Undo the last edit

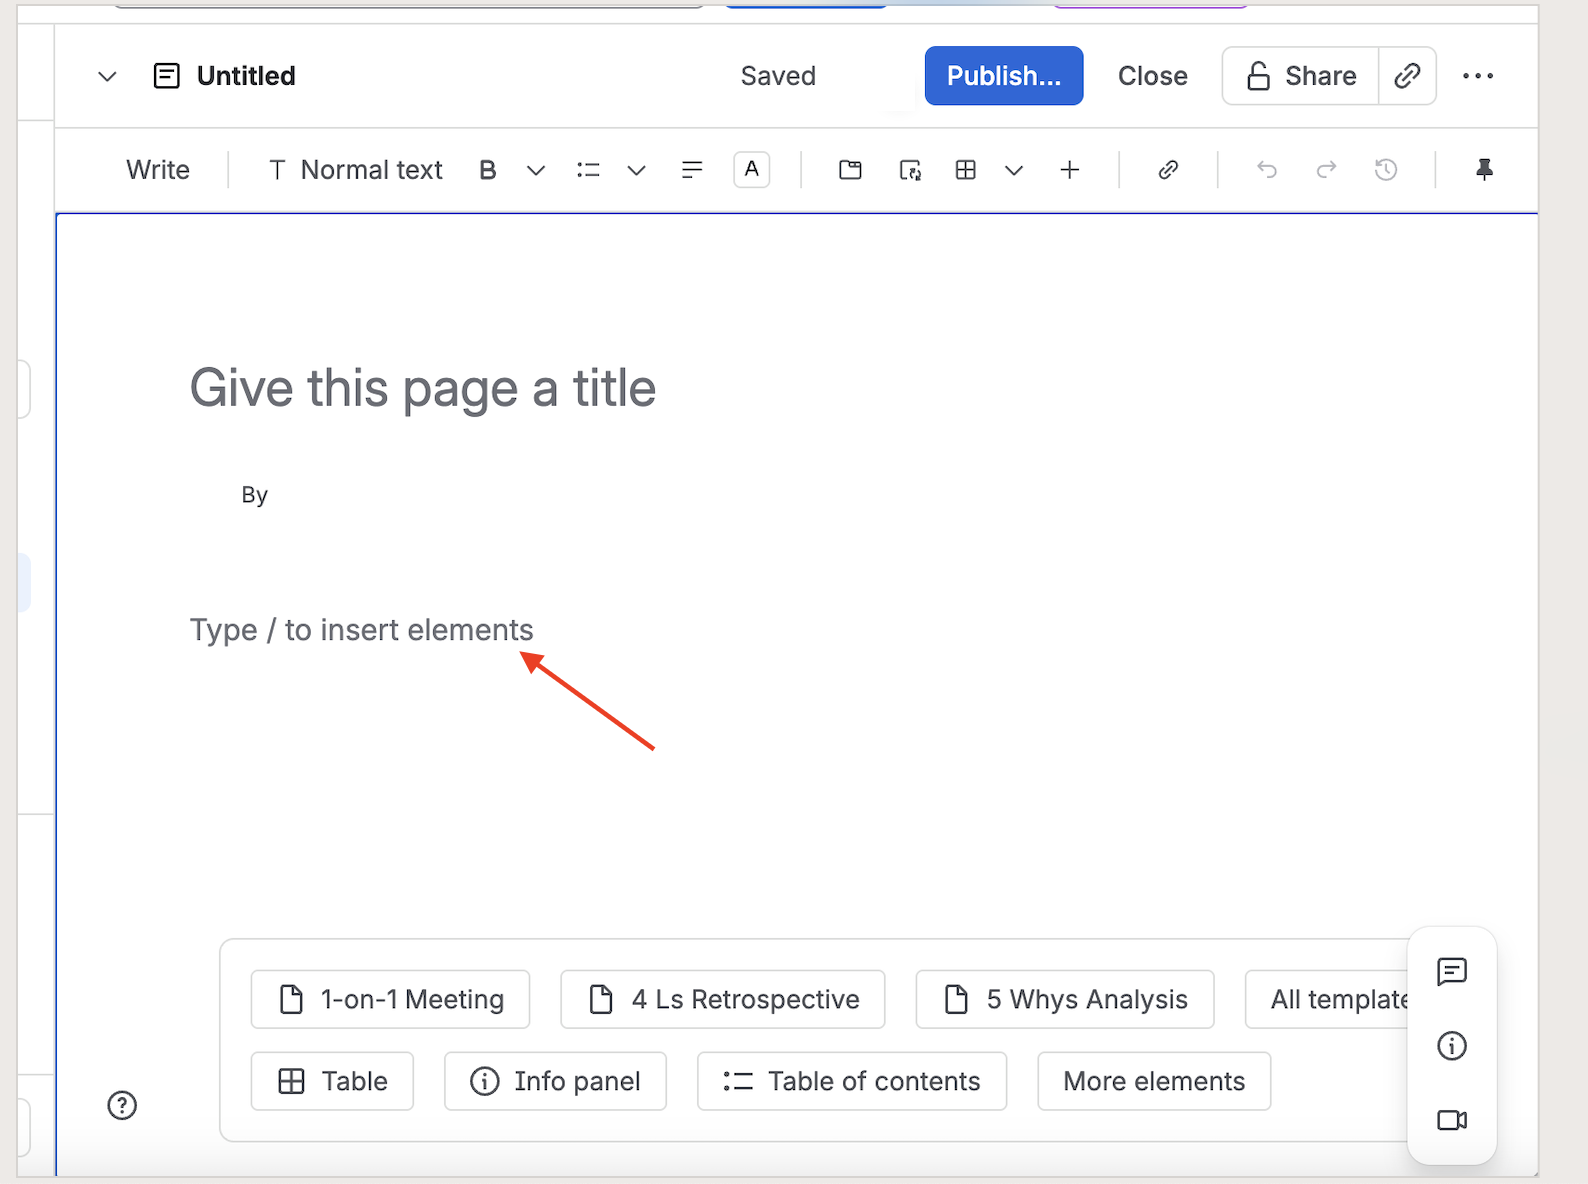(x=1267, y=170)
